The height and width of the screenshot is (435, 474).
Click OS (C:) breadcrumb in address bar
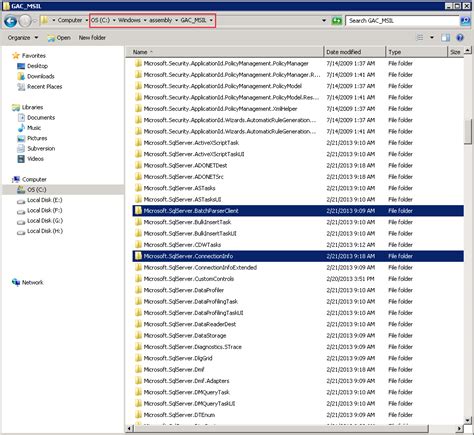point(101,20)
